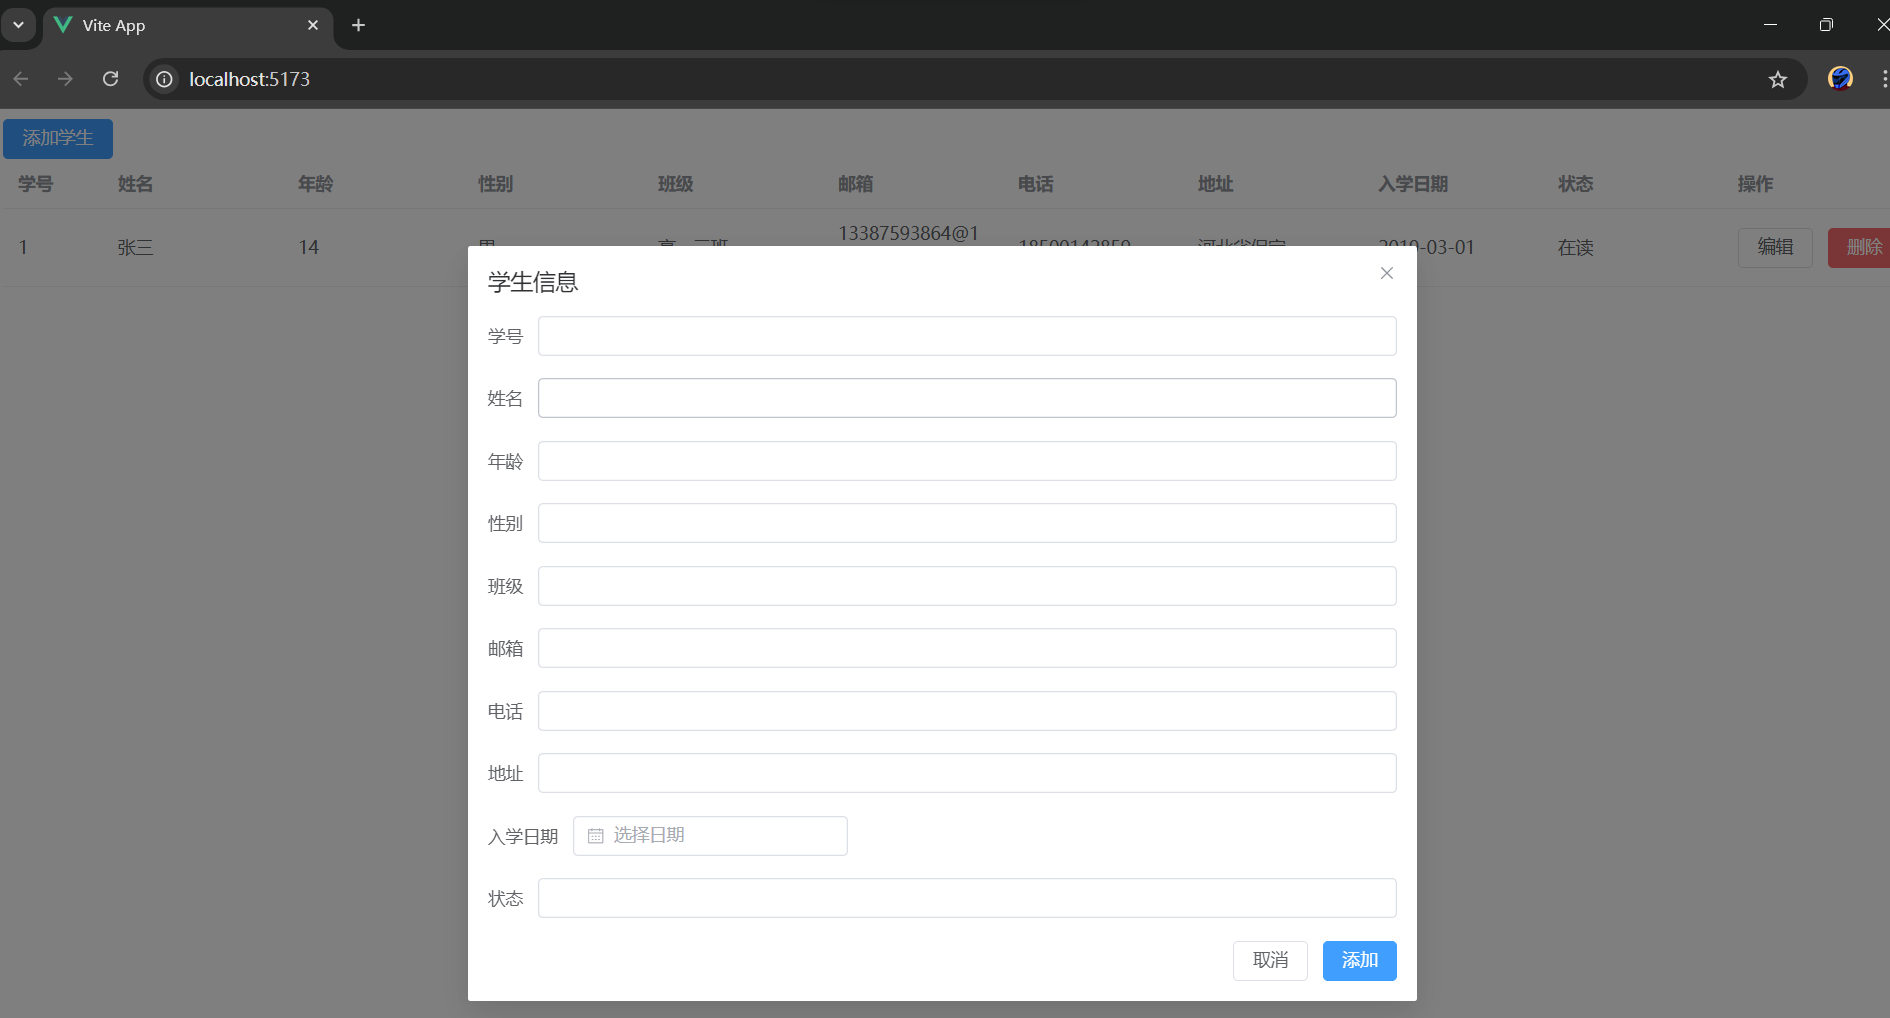The image size is (1890, 1018).
Task: Select the 性别 input field
Action: tap(967, 523)
